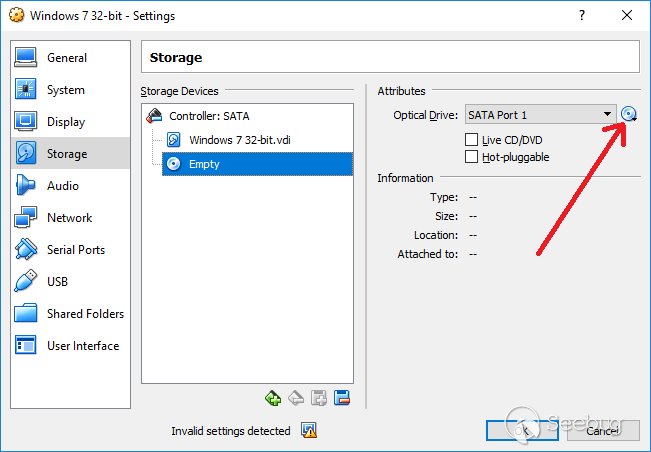
Task: Click the System chip icon
Action: click(x=26, y=89)
